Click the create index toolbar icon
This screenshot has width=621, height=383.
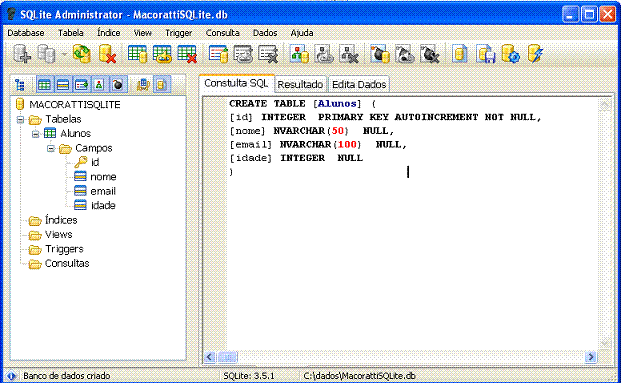(219, 53)
